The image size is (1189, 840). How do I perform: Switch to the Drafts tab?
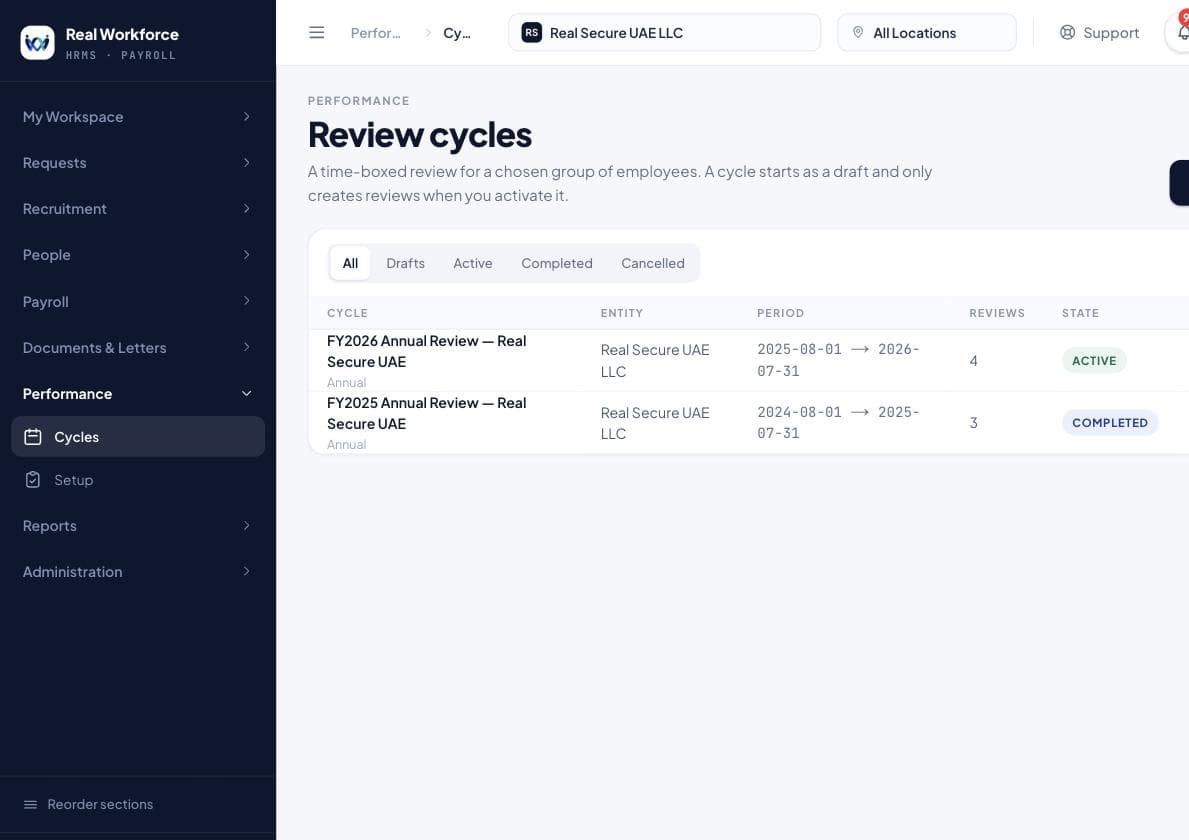pos(406,263)
